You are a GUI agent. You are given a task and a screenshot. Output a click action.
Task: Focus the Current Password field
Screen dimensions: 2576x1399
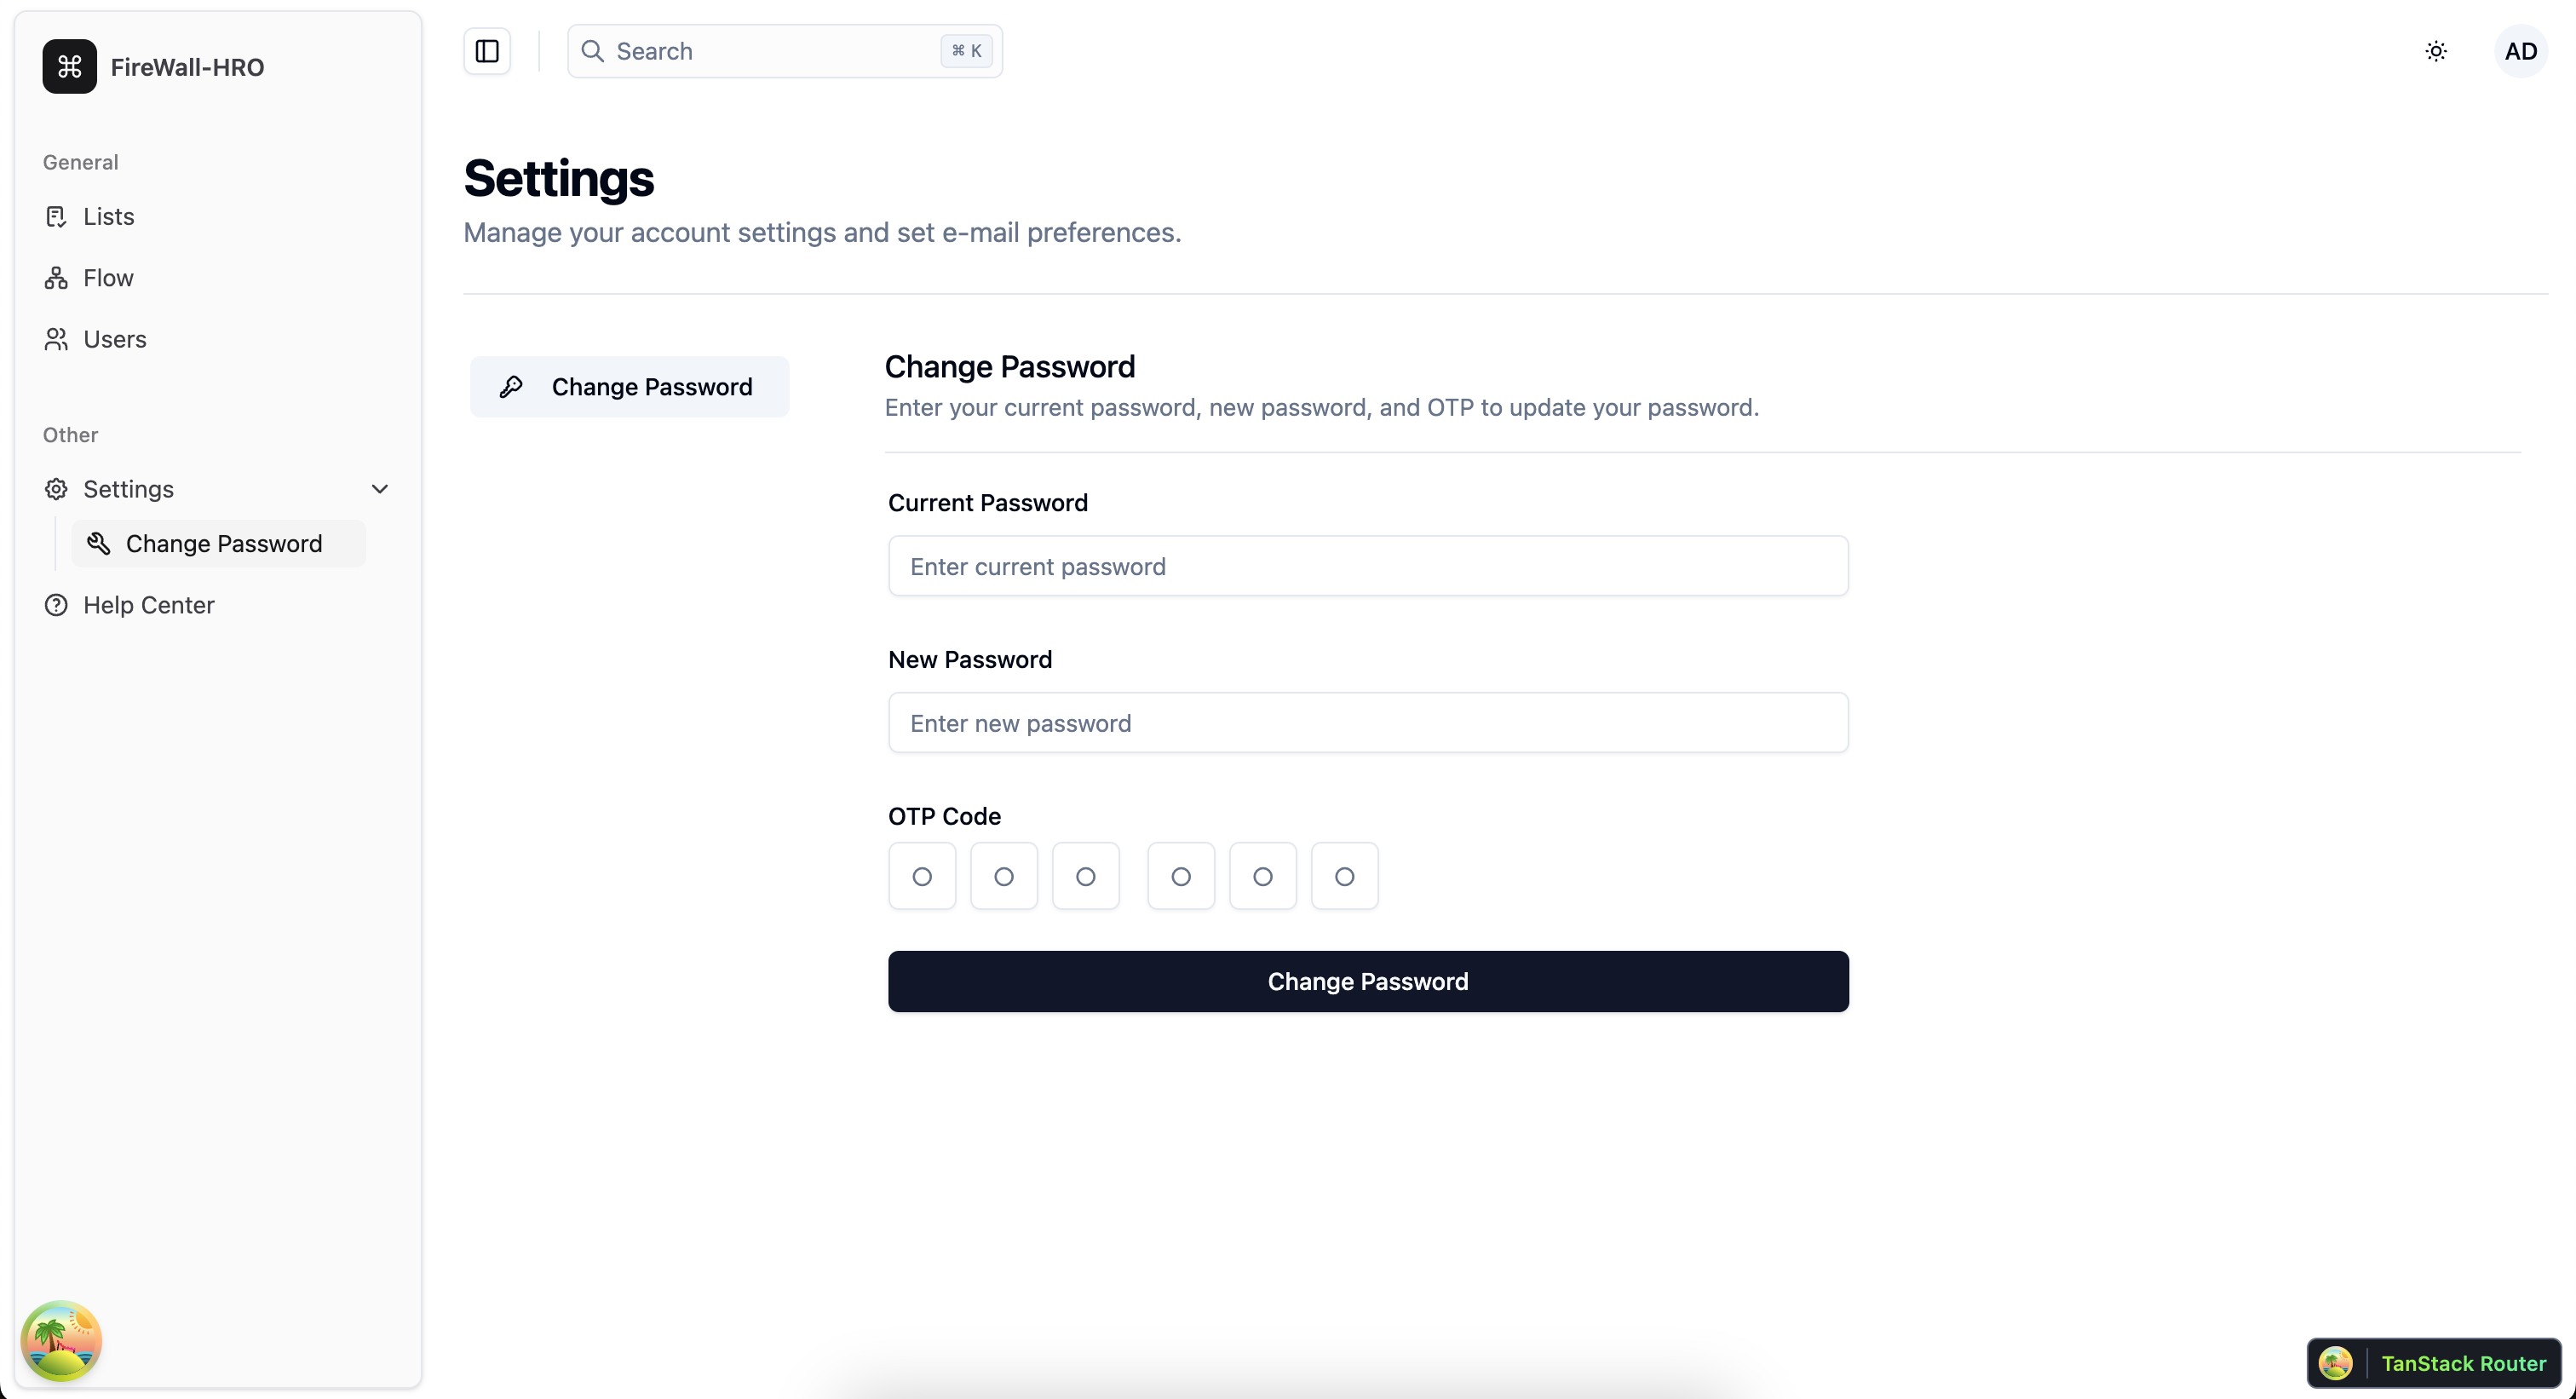1368,566
